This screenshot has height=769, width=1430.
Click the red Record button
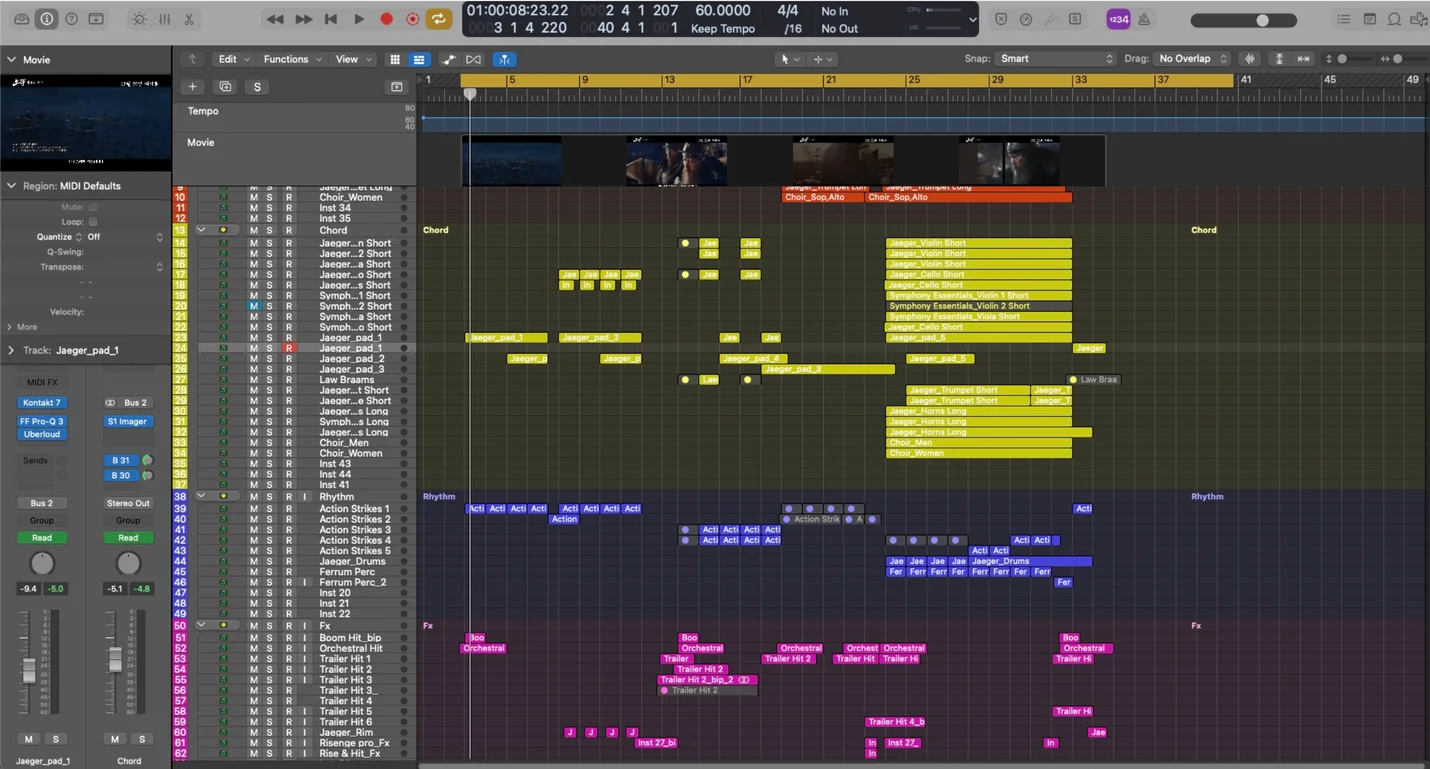[x=386, y=19]
